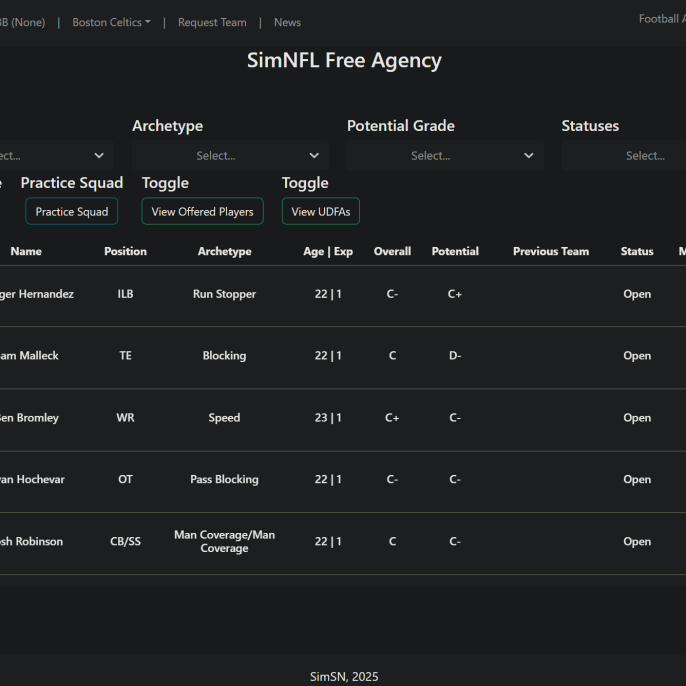
Task: Click the Run Stopper archetype cell
Action: 224,294
